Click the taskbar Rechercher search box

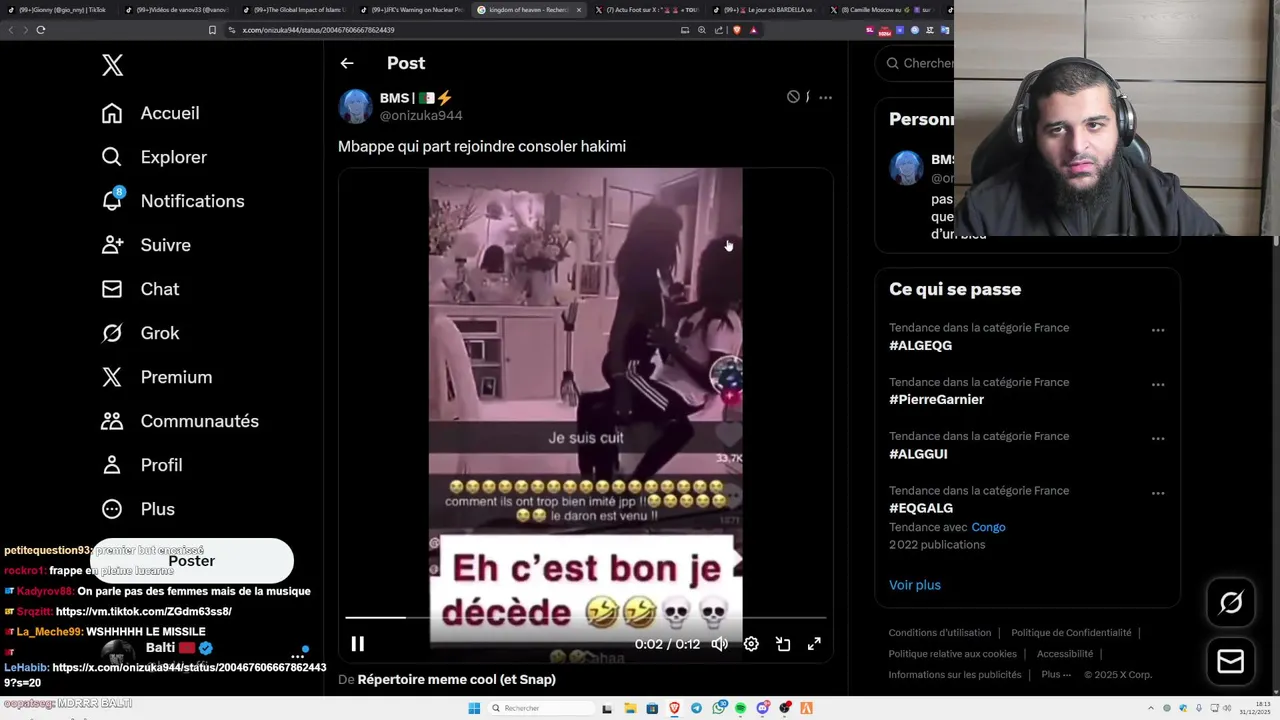coord(540,708)
